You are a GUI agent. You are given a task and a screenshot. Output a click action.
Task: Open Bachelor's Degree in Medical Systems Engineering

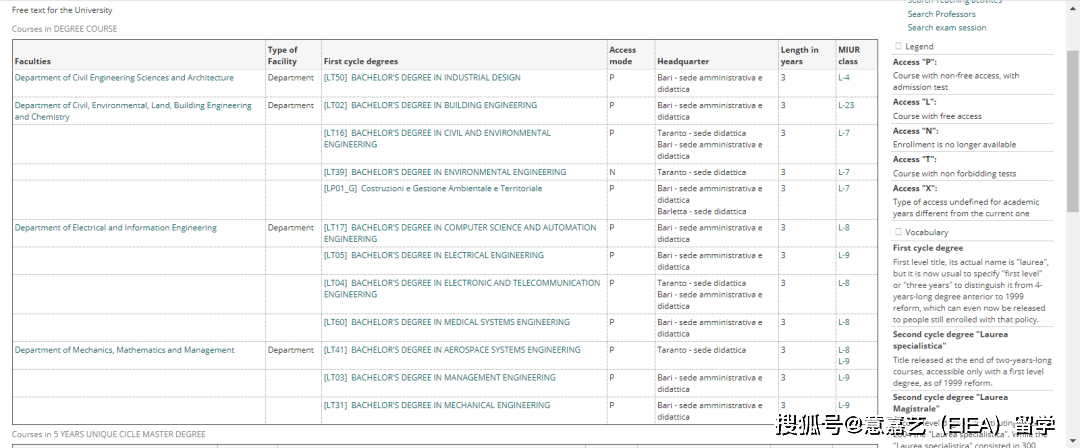[x=460, y=322]
